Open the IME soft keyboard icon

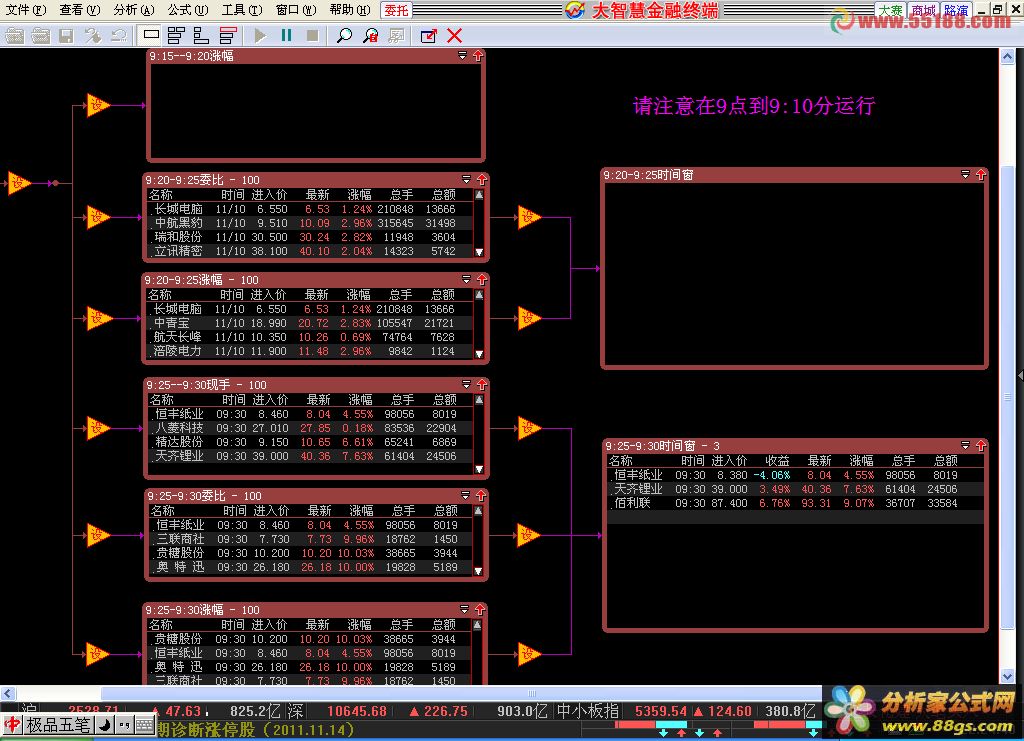click(145, 725)
